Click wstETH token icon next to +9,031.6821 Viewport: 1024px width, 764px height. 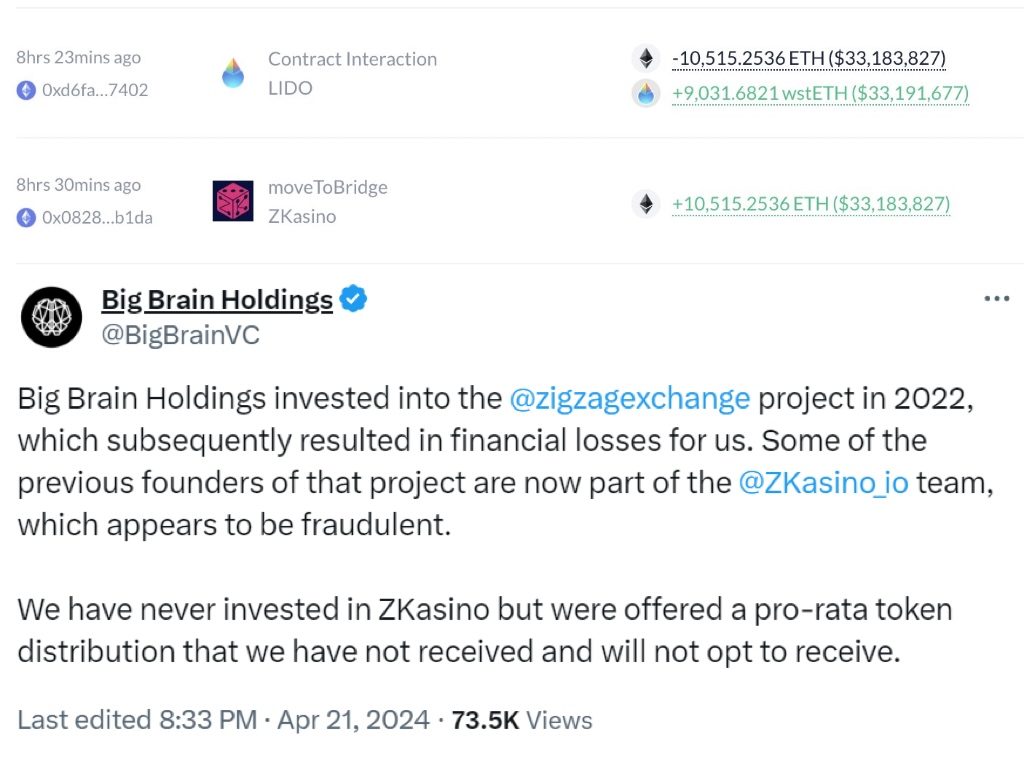[645, 93]
